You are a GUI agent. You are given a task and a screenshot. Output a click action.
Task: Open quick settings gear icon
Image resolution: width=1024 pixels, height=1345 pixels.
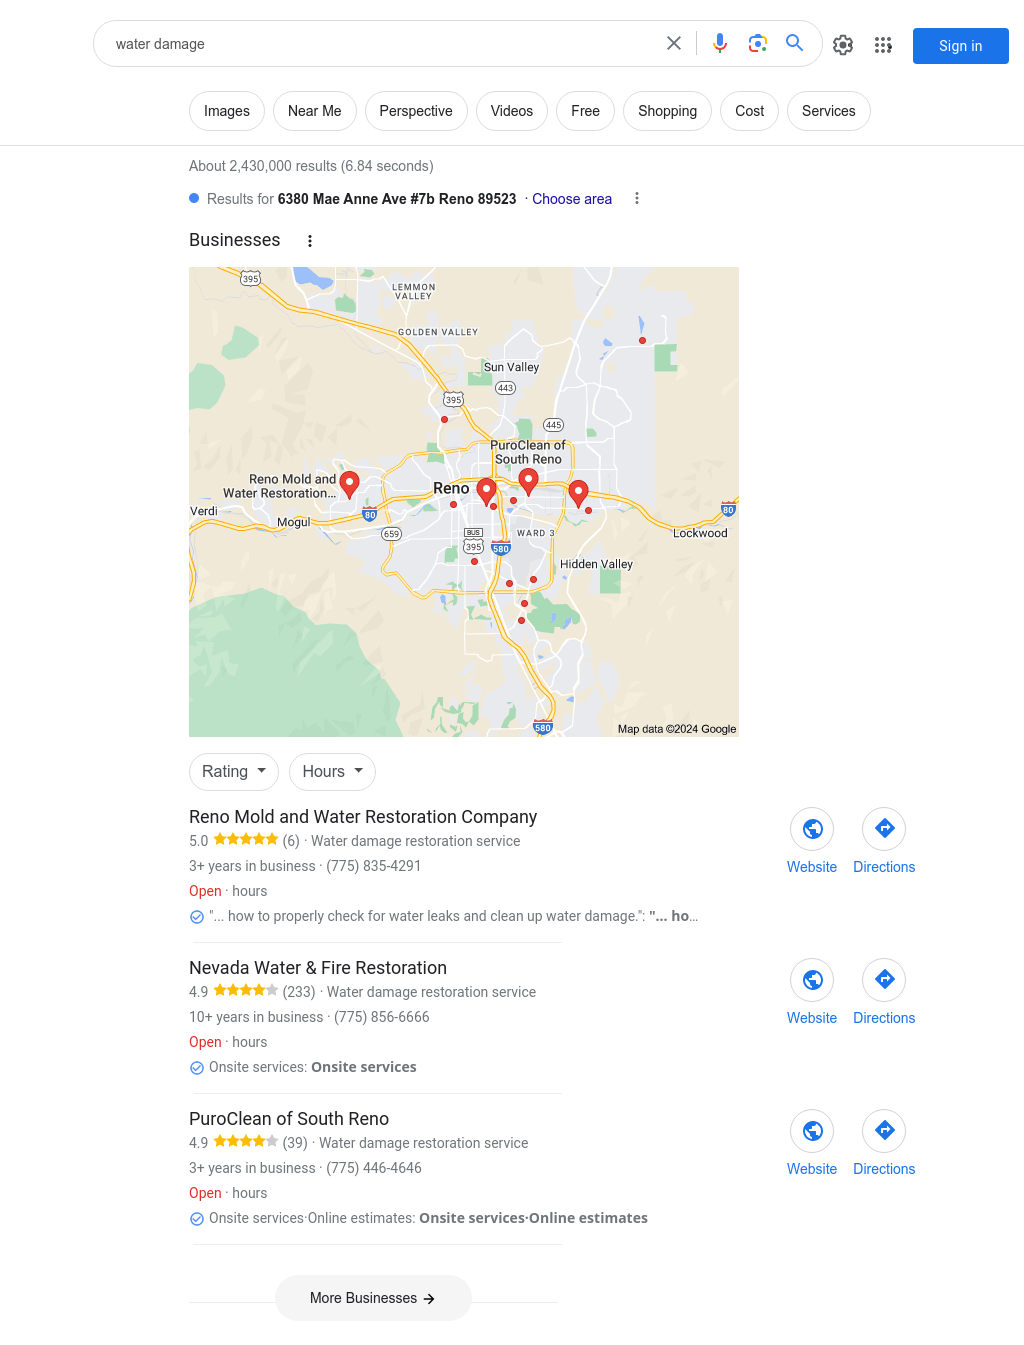843,45
